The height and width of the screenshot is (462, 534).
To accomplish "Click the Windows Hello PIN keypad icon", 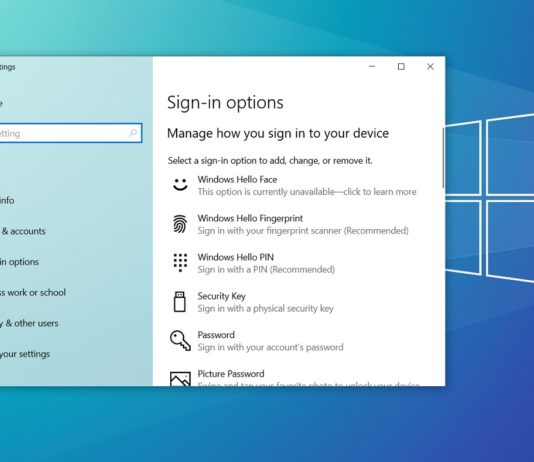I will pos(180,262).
